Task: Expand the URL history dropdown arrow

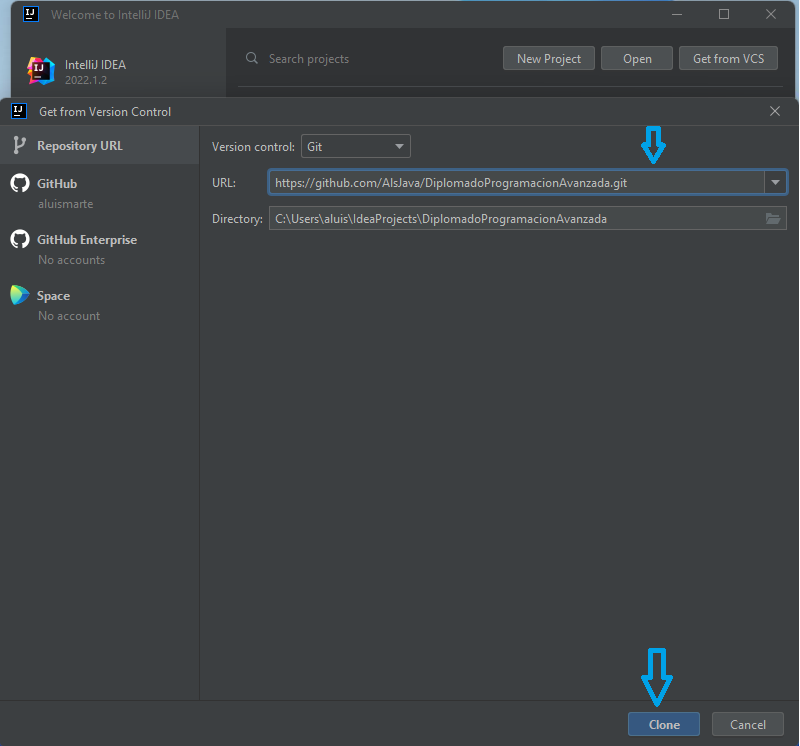Action: click(x=776, y=182)
